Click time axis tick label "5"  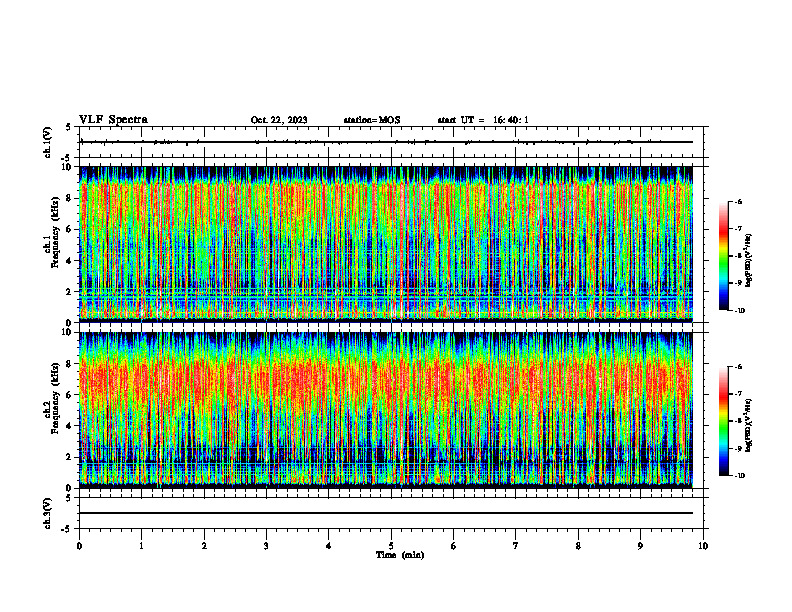pos(391,546)
